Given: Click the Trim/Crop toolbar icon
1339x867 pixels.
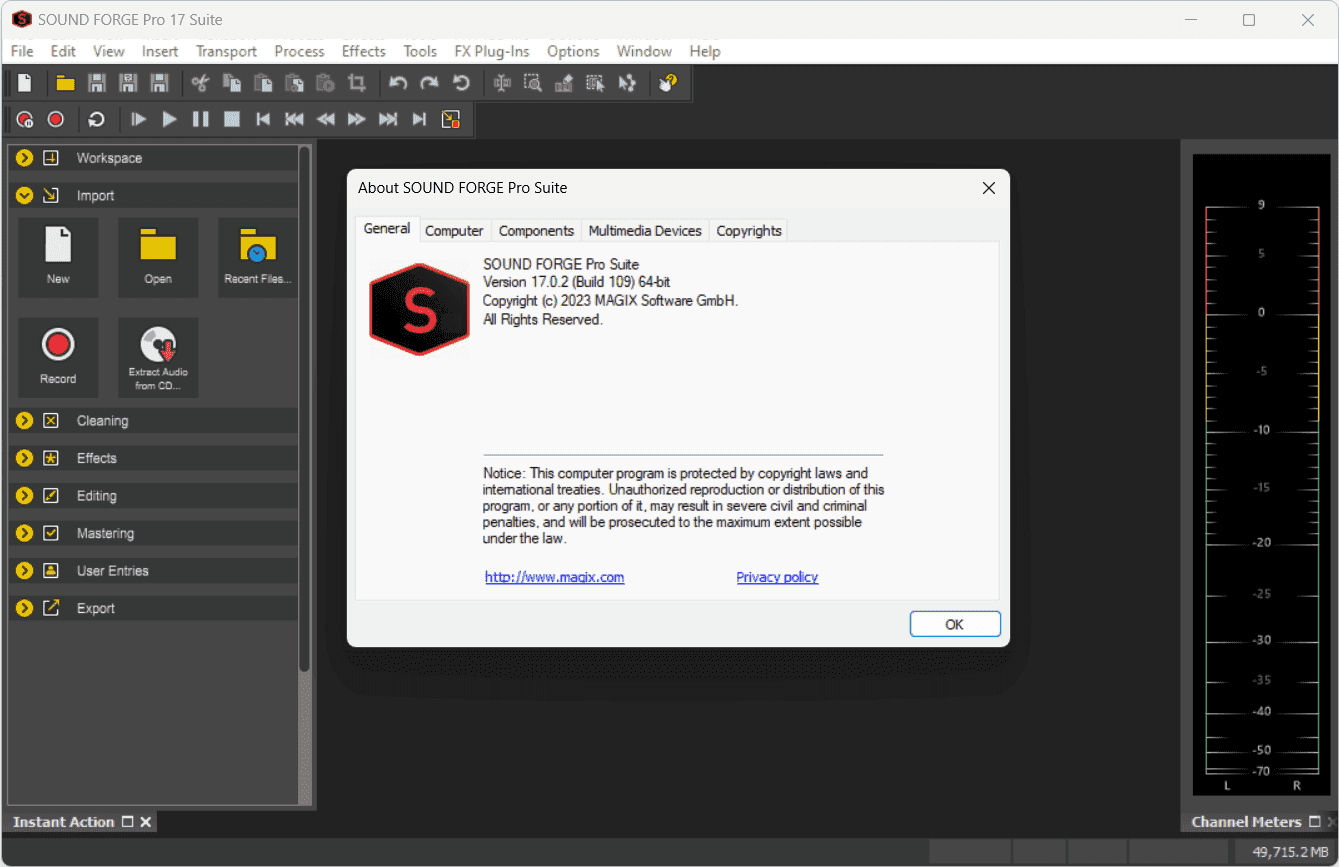Looking at the screenshot, I should click(356, 83).
